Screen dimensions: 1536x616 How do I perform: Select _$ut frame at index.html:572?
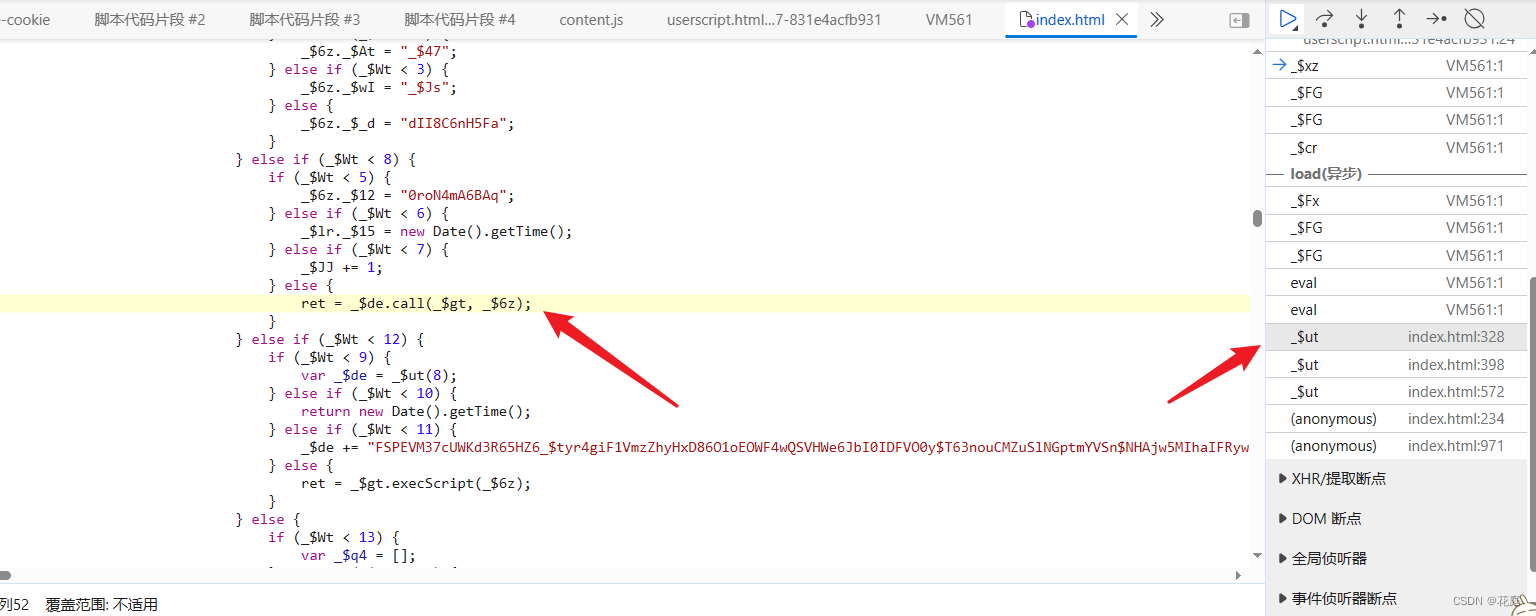pos(1397,392)
